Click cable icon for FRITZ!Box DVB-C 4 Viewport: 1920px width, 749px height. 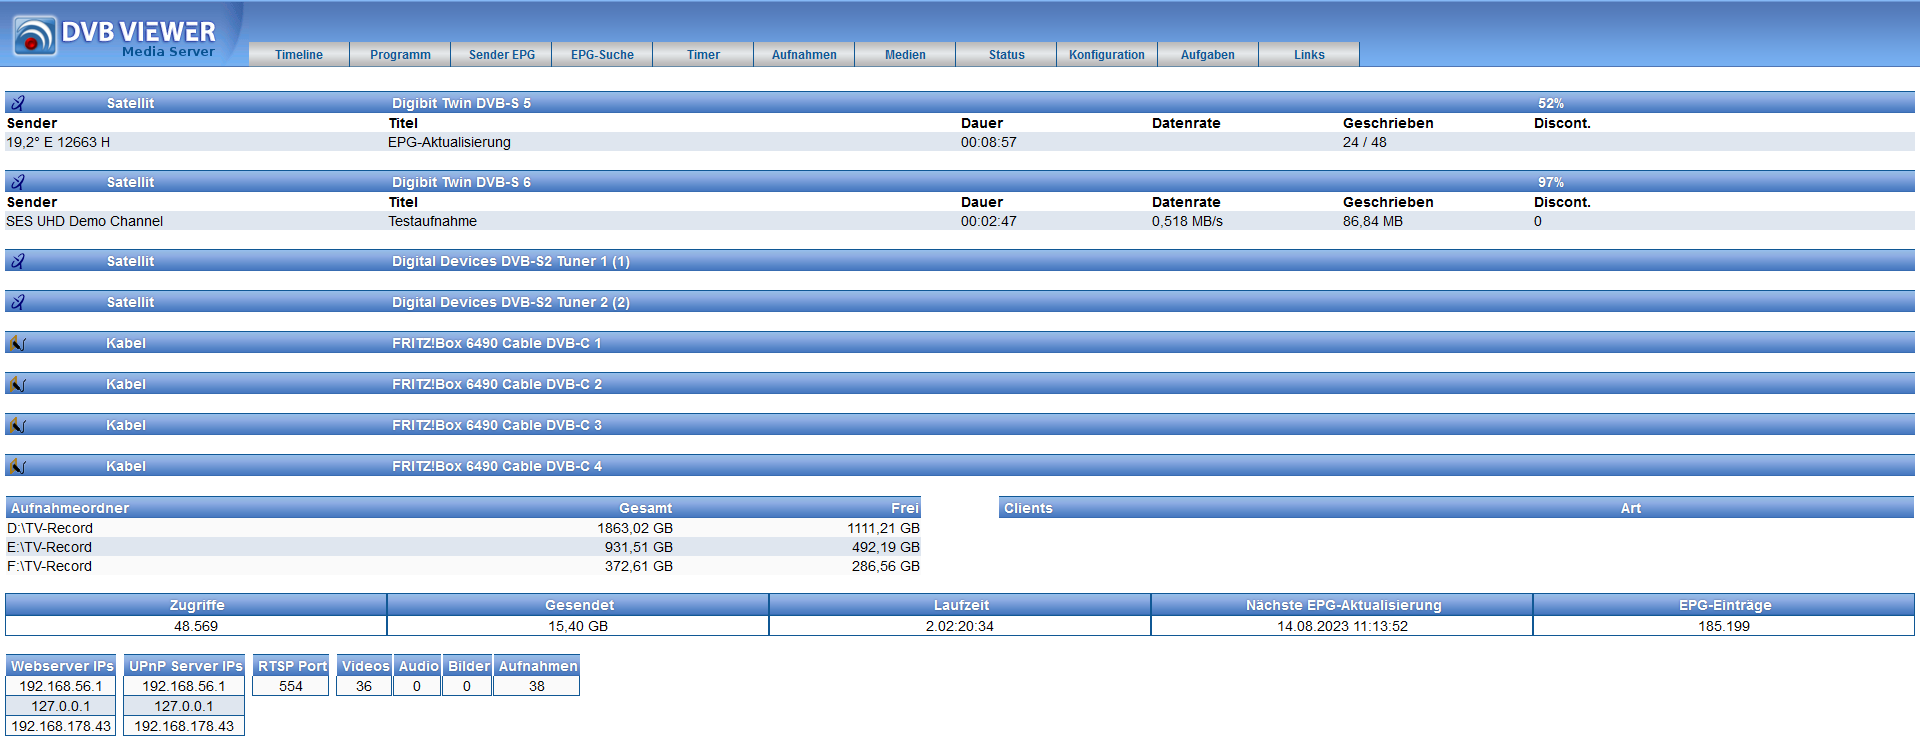tap(17, 466)
